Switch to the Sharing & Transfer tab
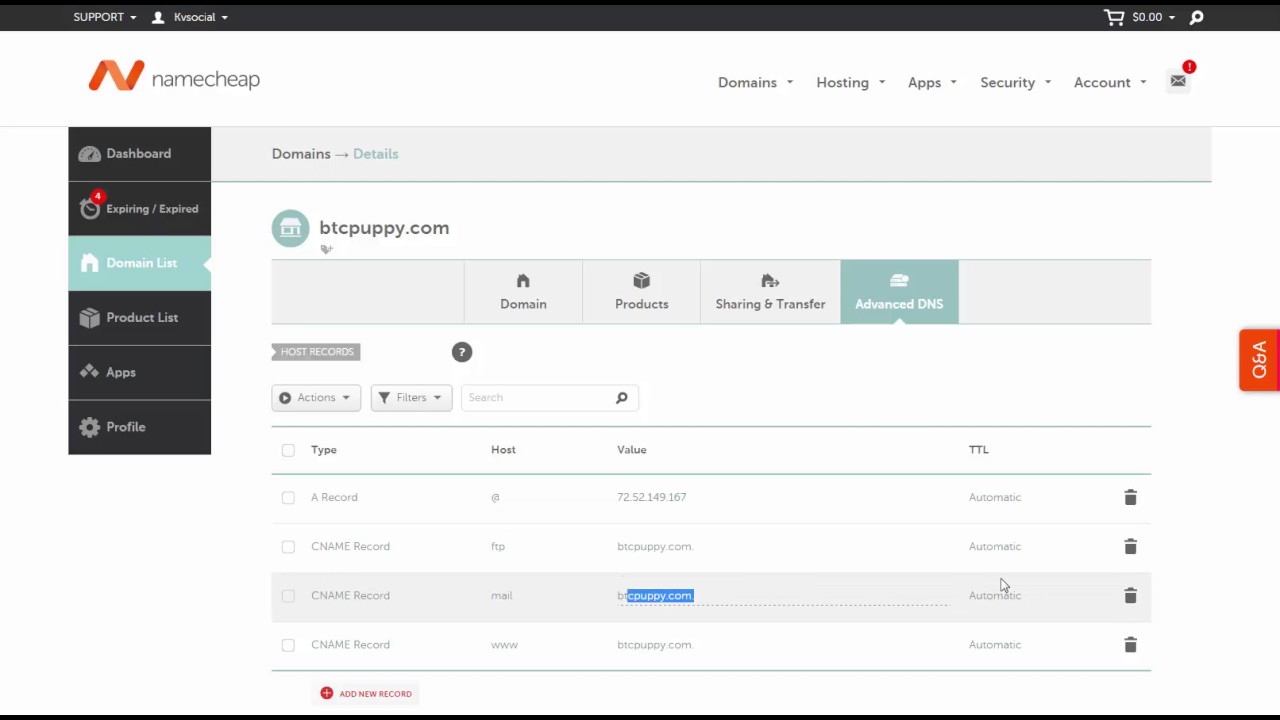The image size is (1280, 720). click(x=770, y=291)
